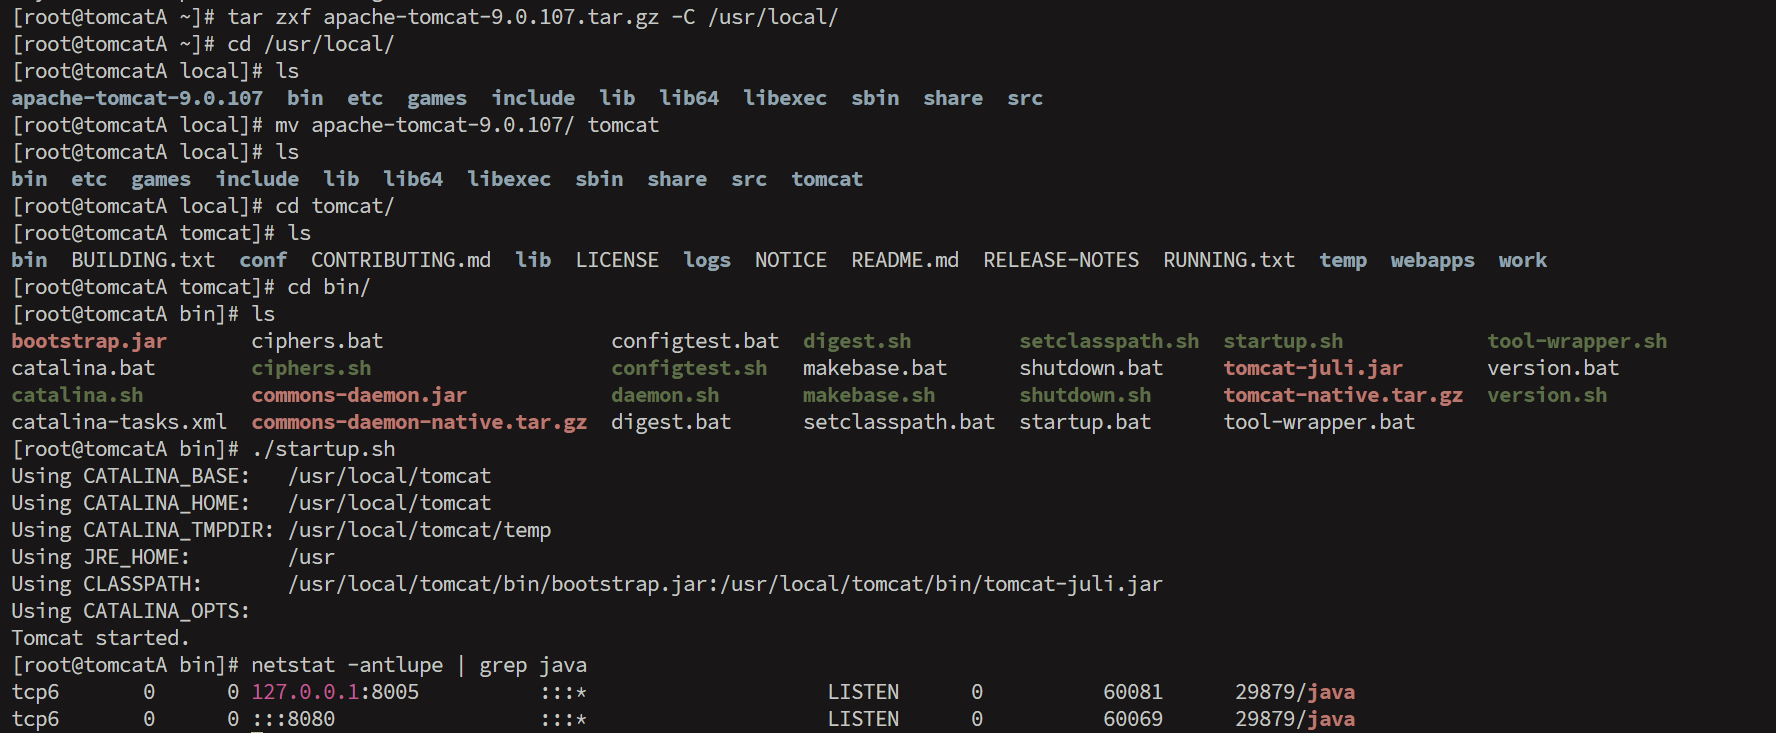This screenshot has height=733, width=1776.
Task: Click the catalina-tasks.xml file name
Action: tap(119, 422)
